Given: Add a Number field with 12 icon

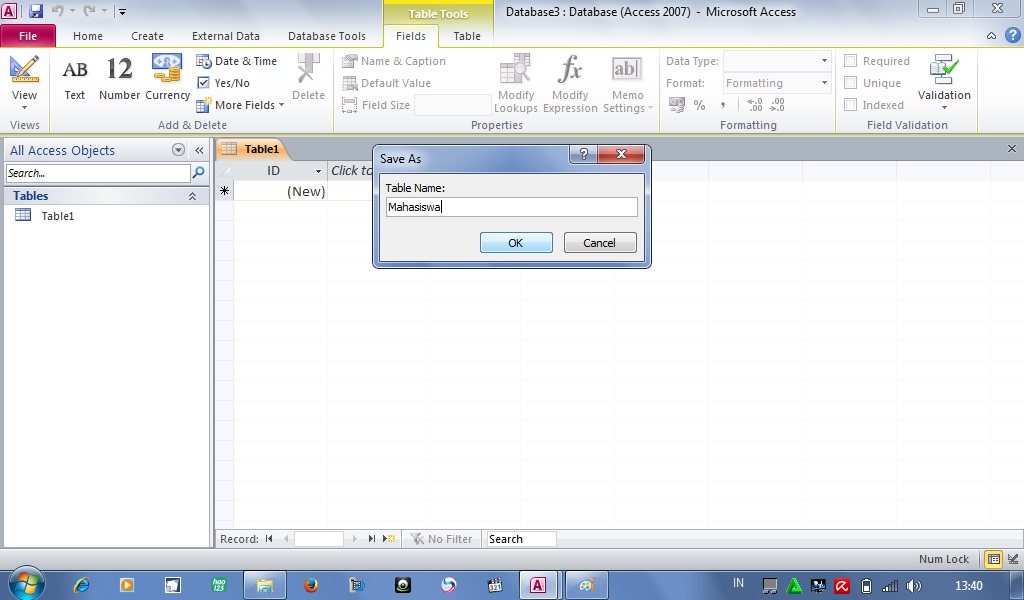Looking at the screenshot, I should [120, 78].
